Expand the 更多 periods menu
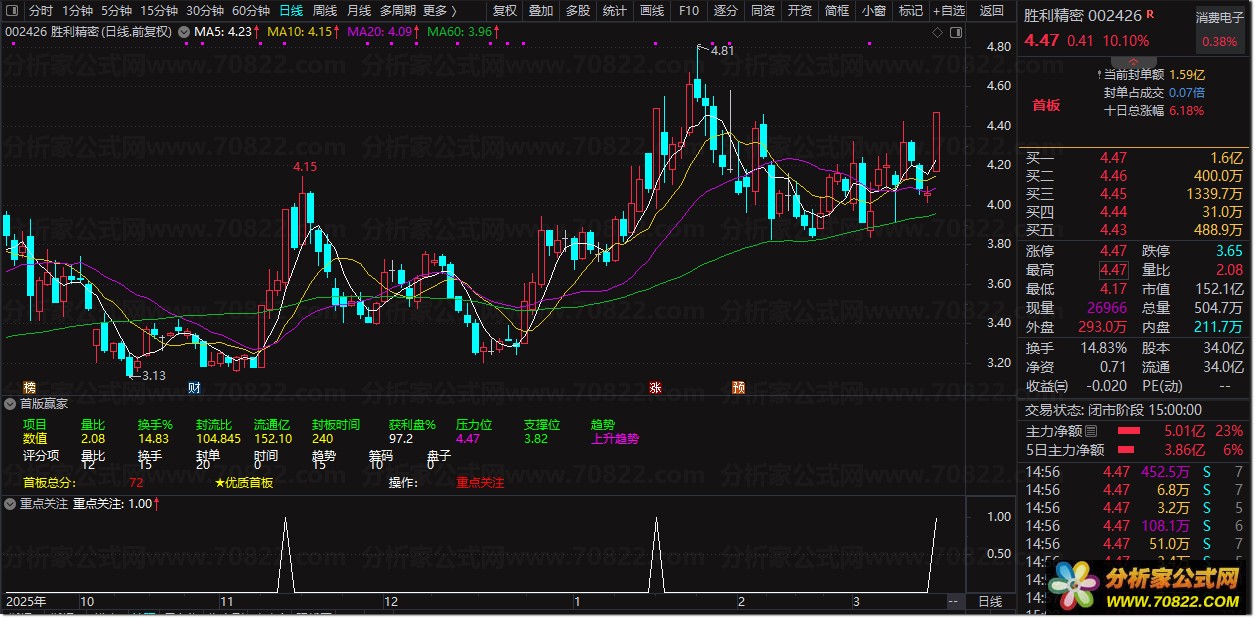 pos(439,11)
